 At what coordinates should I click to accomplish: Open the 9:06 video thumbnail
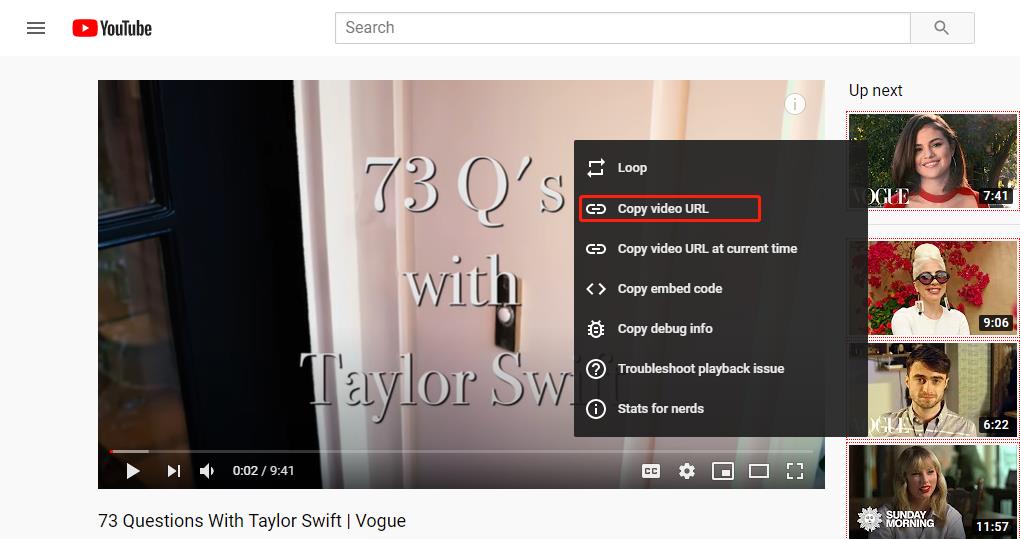click(x=933, y=288)
